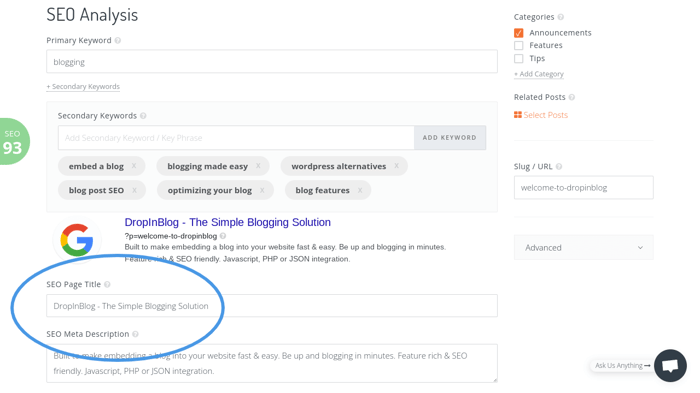Check the Features category
The width and height of the screenshot is (700, 393).
point(519,46)
